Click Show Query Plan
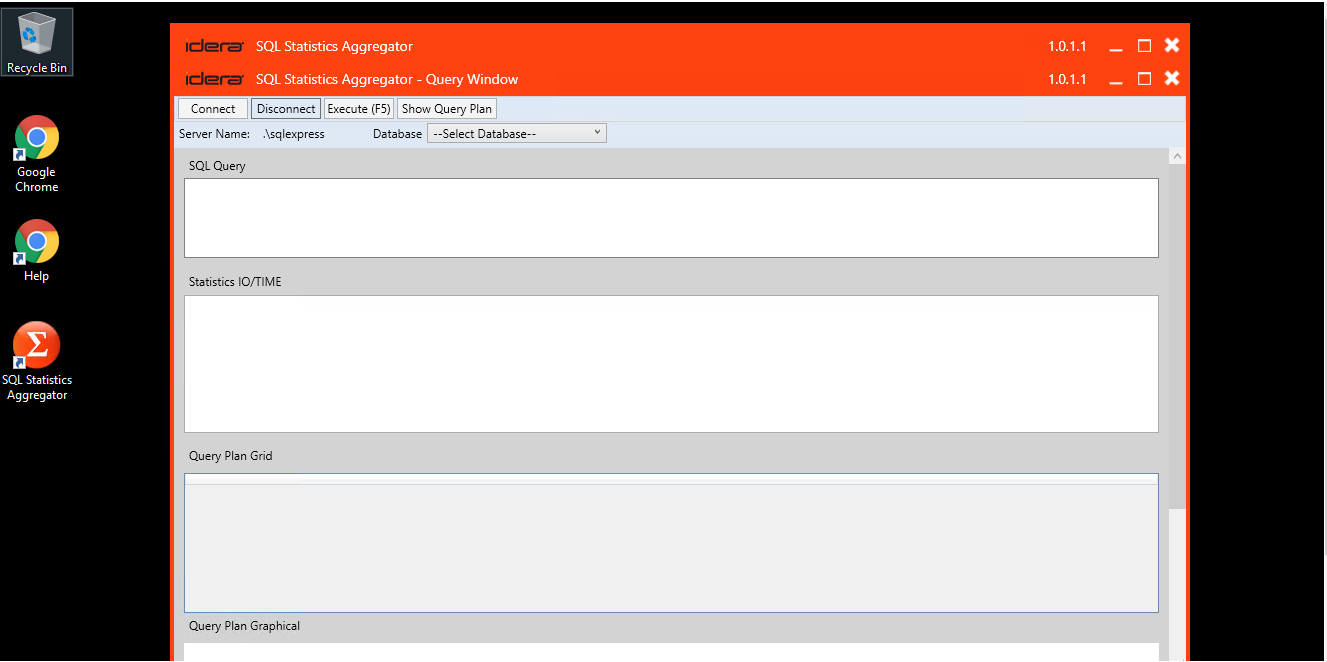This screenshot has width=1327, height=662. (447, 109)
